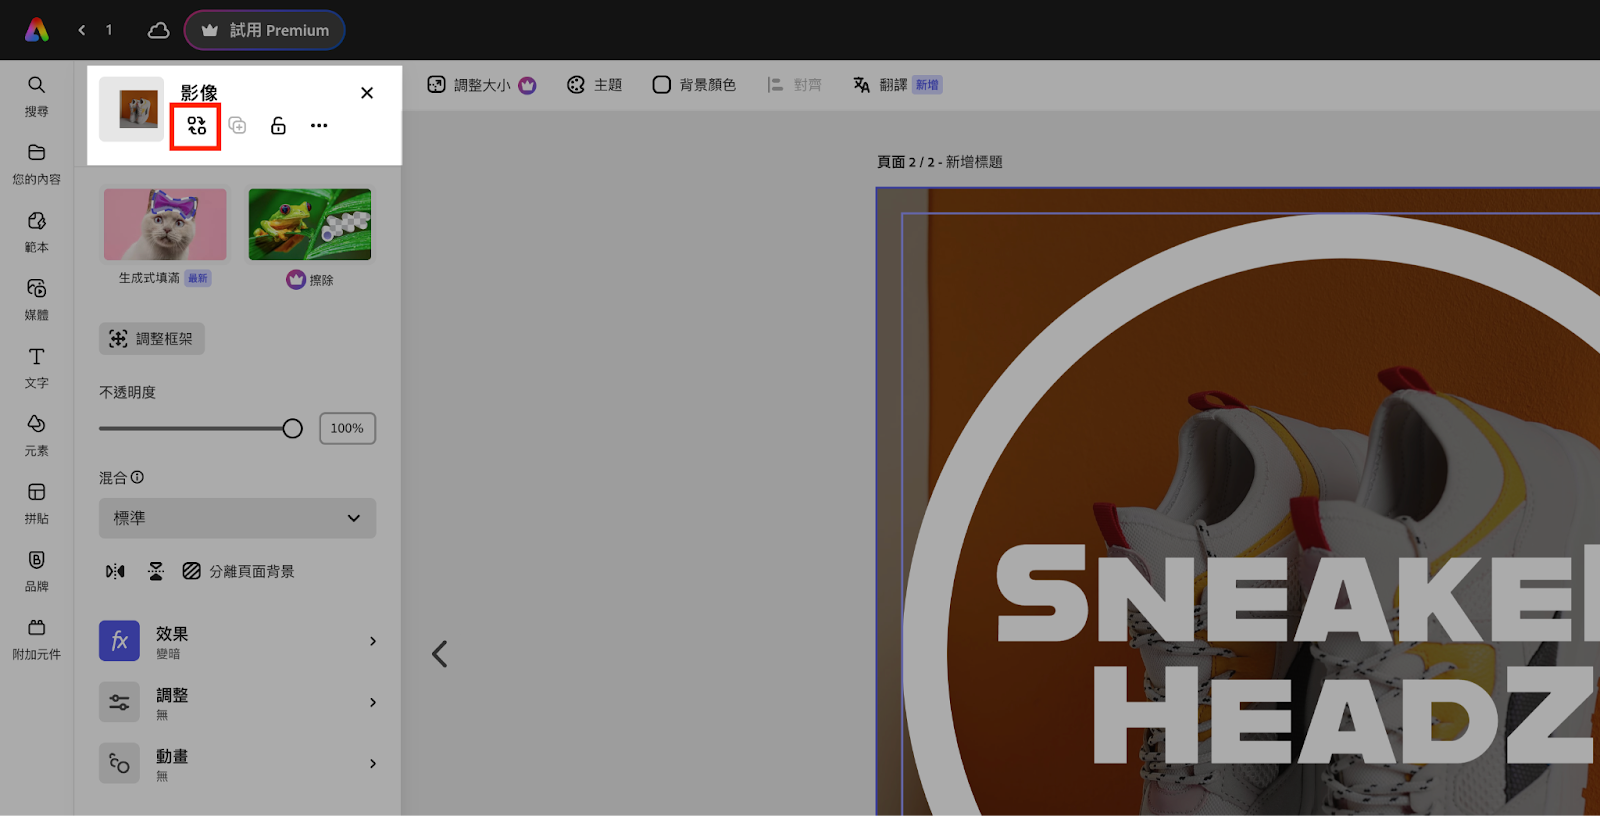Click the 不透明度 opacity slider handle
Image resolution: width=1600 pixels, height=816 pixels.
coord(292,429)
